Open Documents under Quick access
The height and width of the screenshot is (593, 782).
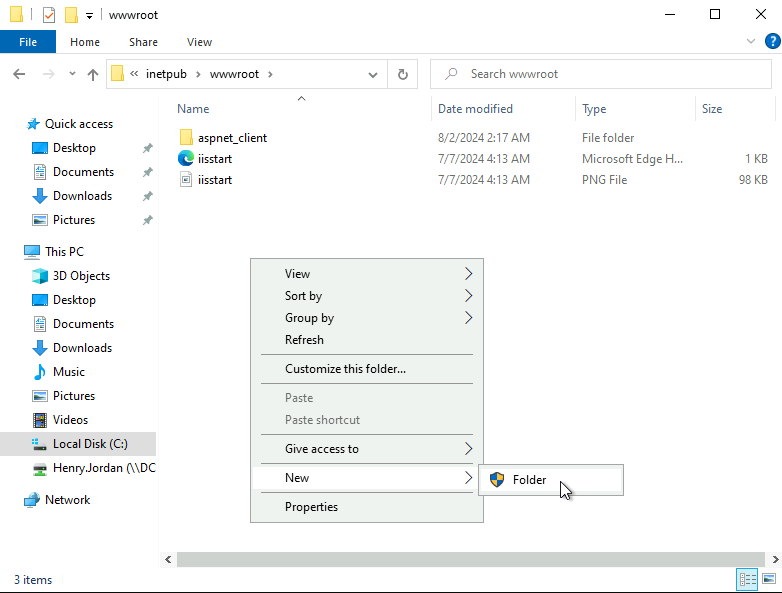pos(83,172)
